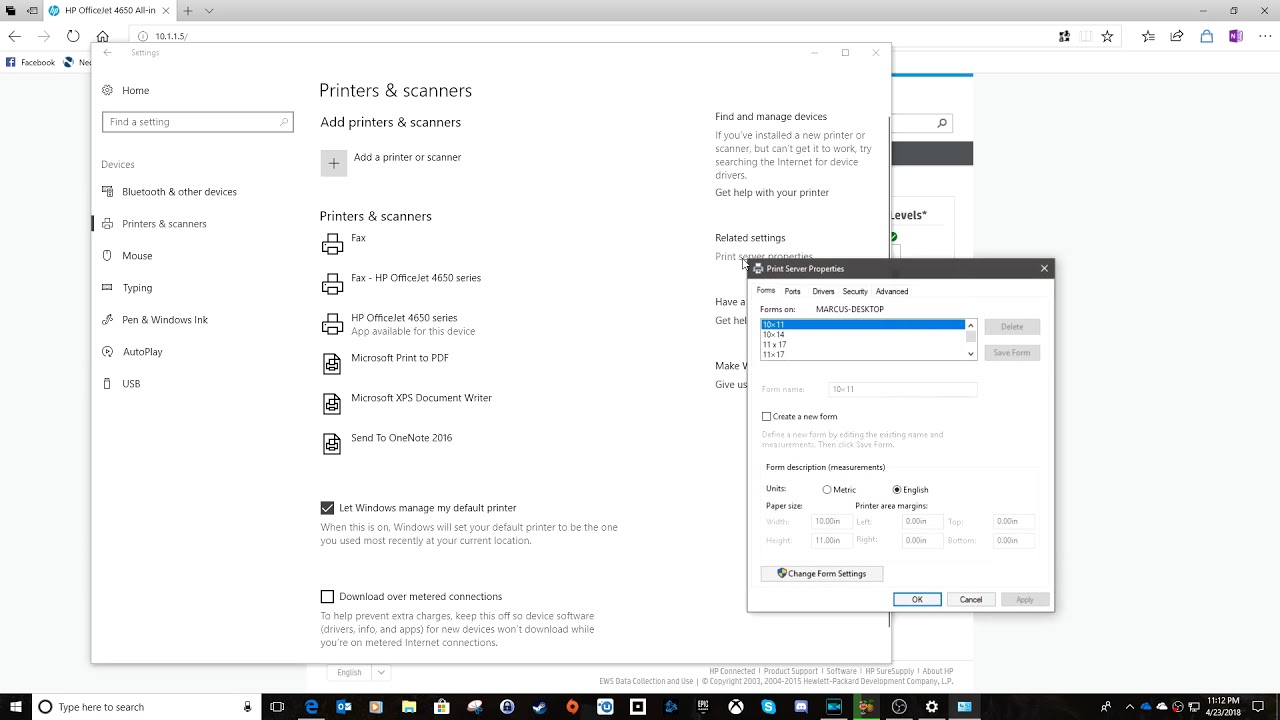Refresh the Edge browser page
The height and width of the screenshot is (720, 1280).
tap(73, 36)
